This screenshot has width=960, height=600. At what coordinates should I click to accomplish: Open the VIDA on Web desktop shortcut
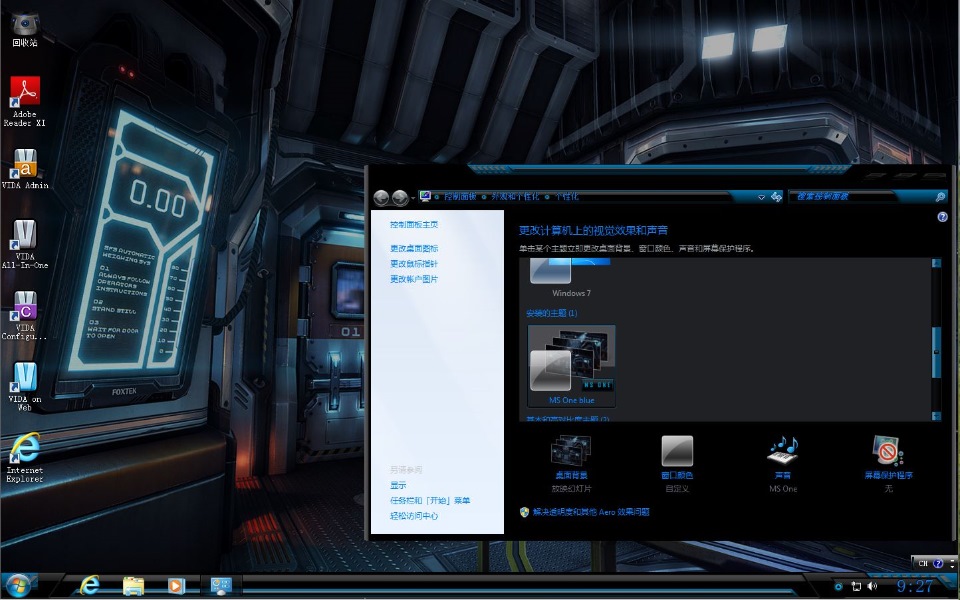(24, 387)
